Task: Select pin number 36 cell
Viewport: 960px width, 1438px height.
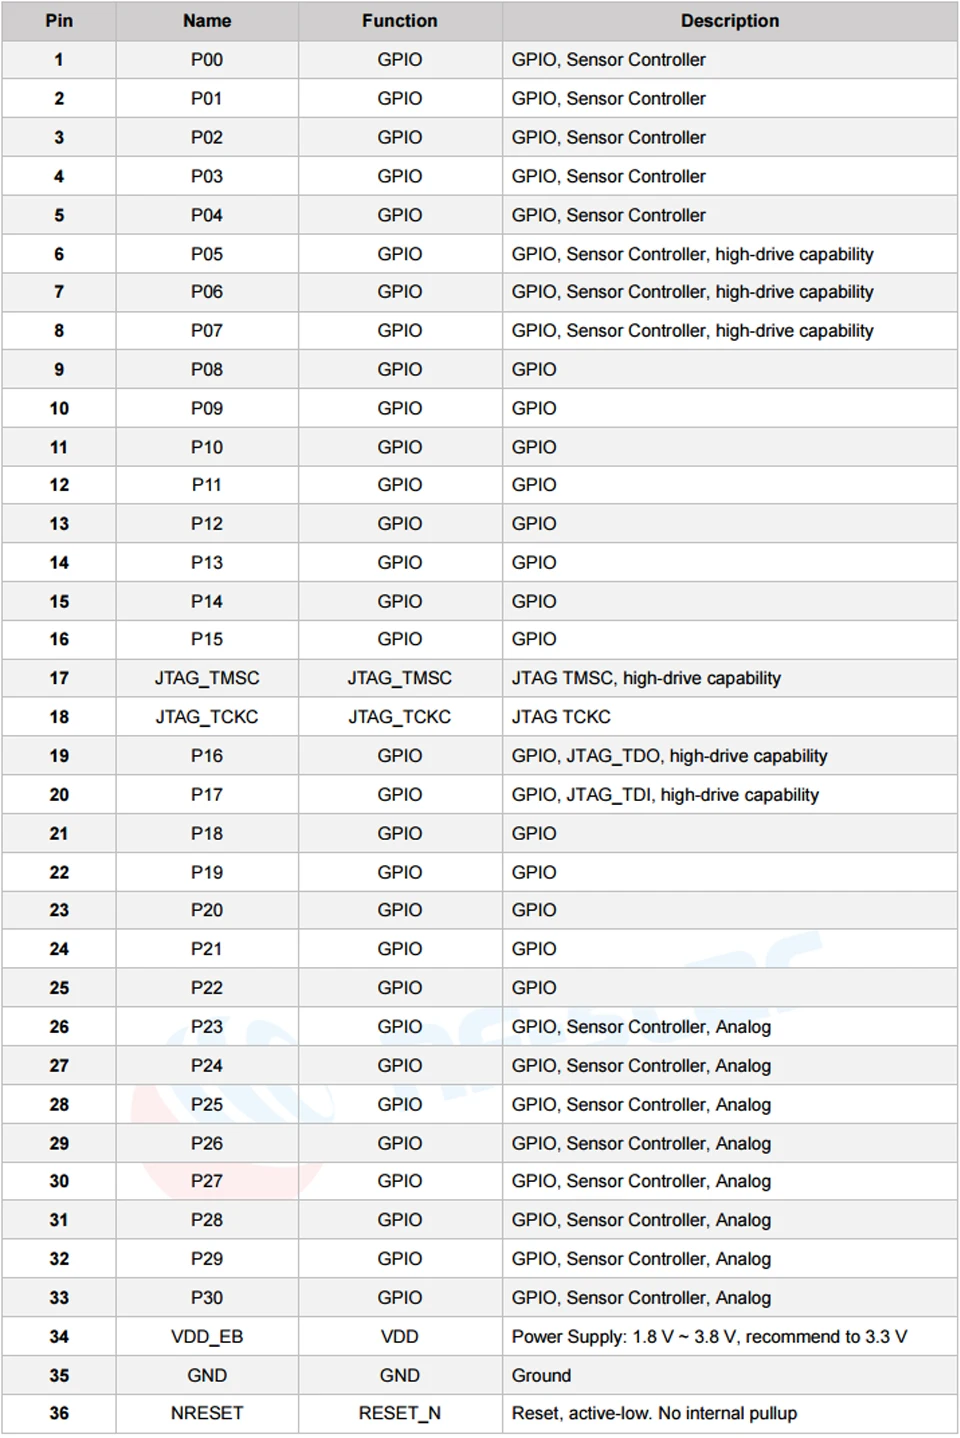Action: click(59, 1413)
